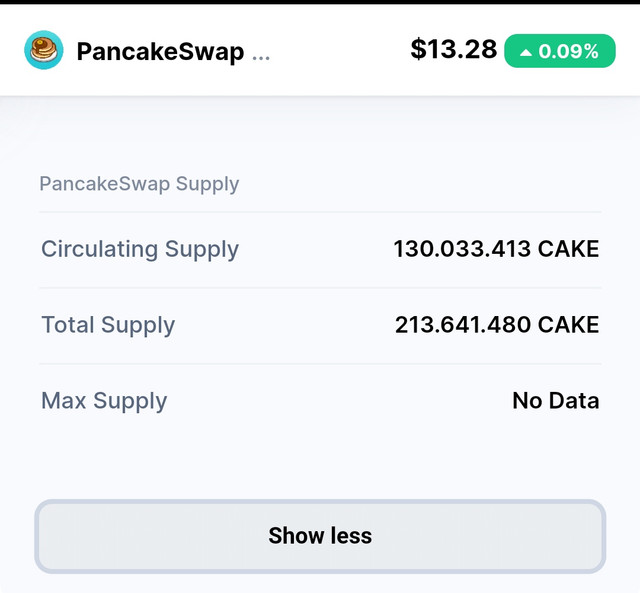Click the No Data value
The width and height of the screenshot is (640, 593).
[x=556, y=401]
